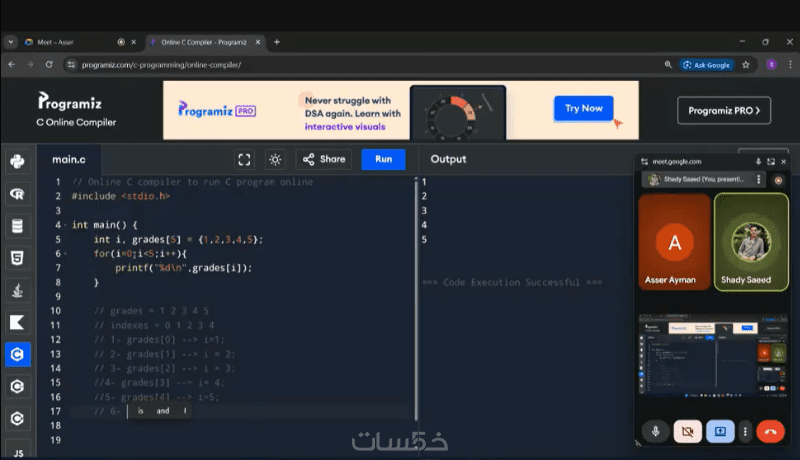The width and height of the screenshot is (800, 460).
Task: Pick the 'is' autocomplete suggestion
Action: 140,411
